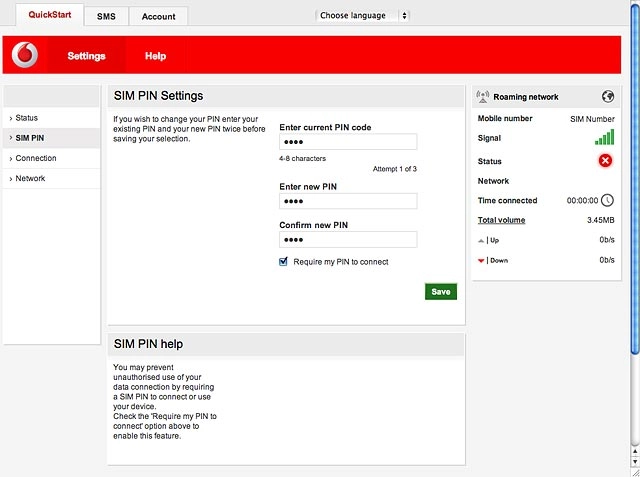Focus the Enter current PIN code field
This screenshot has height=477, width=640.
coord(348,142)
